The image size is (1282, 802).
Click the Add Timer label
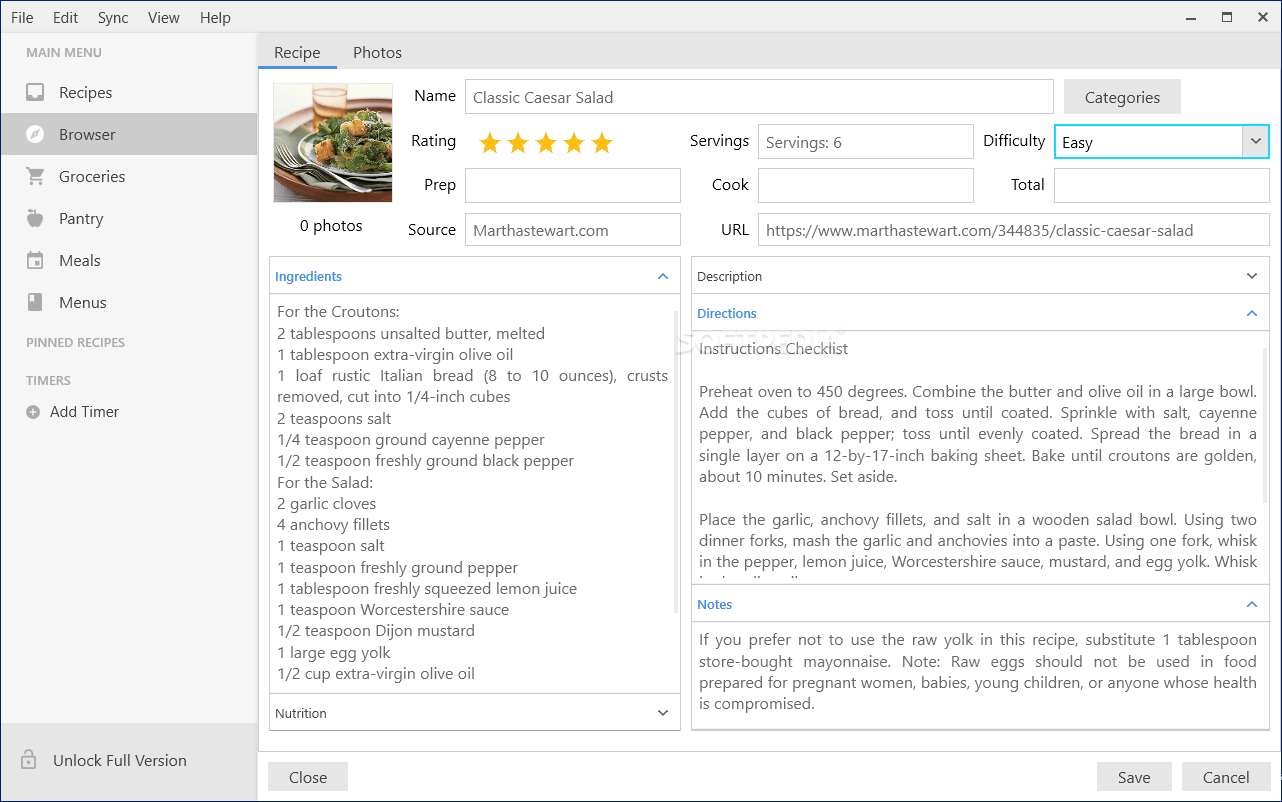[85, 412]
